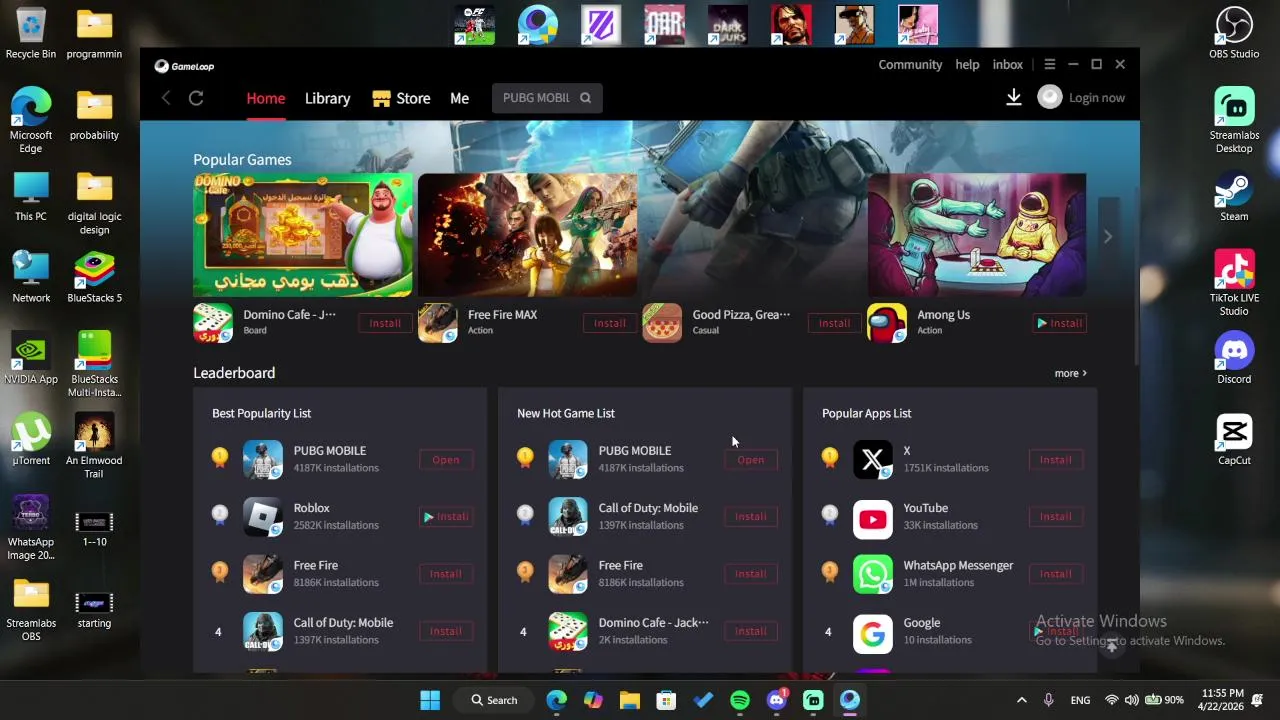Image resolution: width=1280 pixels, height=720 pixels.
Task: Open BlueStacks 5 desktop shortcut
Action: tap(94, 278)
